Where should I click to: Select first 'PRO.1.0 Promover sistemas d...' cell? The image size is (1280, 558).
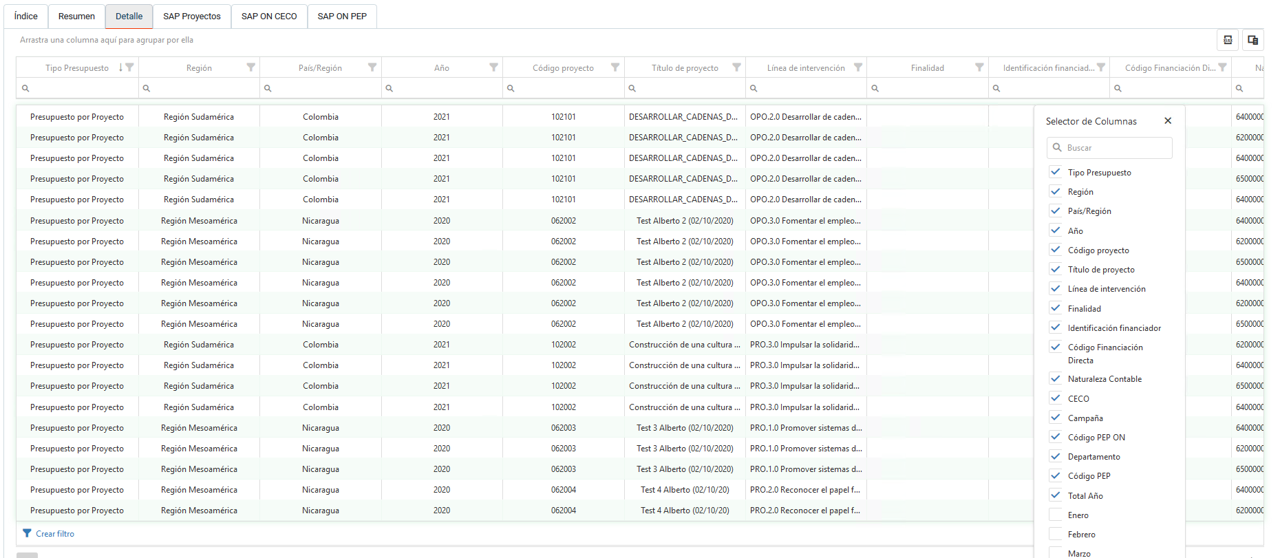pos(805,428)
